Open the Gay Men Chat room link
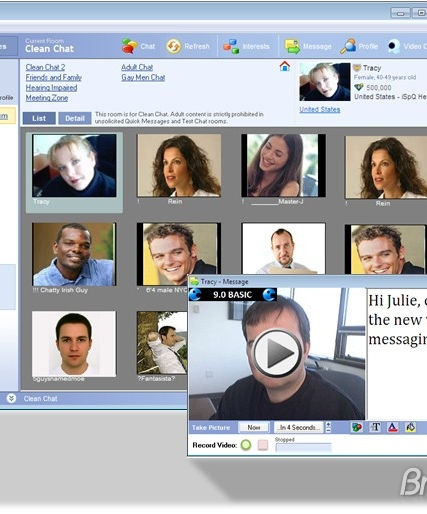This screenshot has height=514, width=427. (x=143, y=78)
